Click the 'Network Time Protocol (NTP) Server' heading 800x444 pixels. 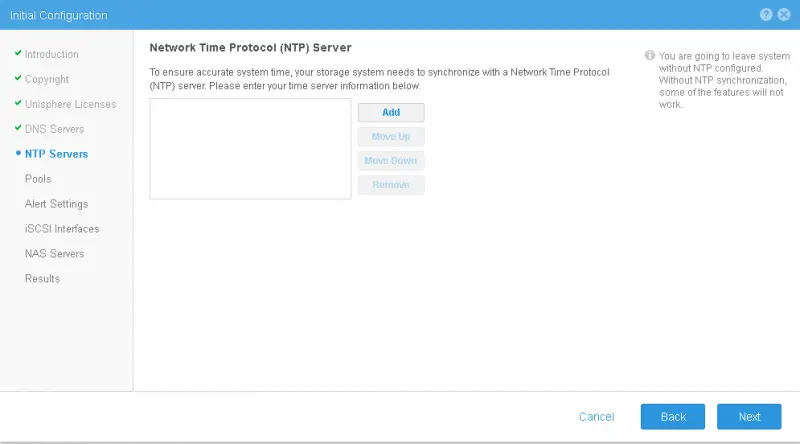(250, 47)
